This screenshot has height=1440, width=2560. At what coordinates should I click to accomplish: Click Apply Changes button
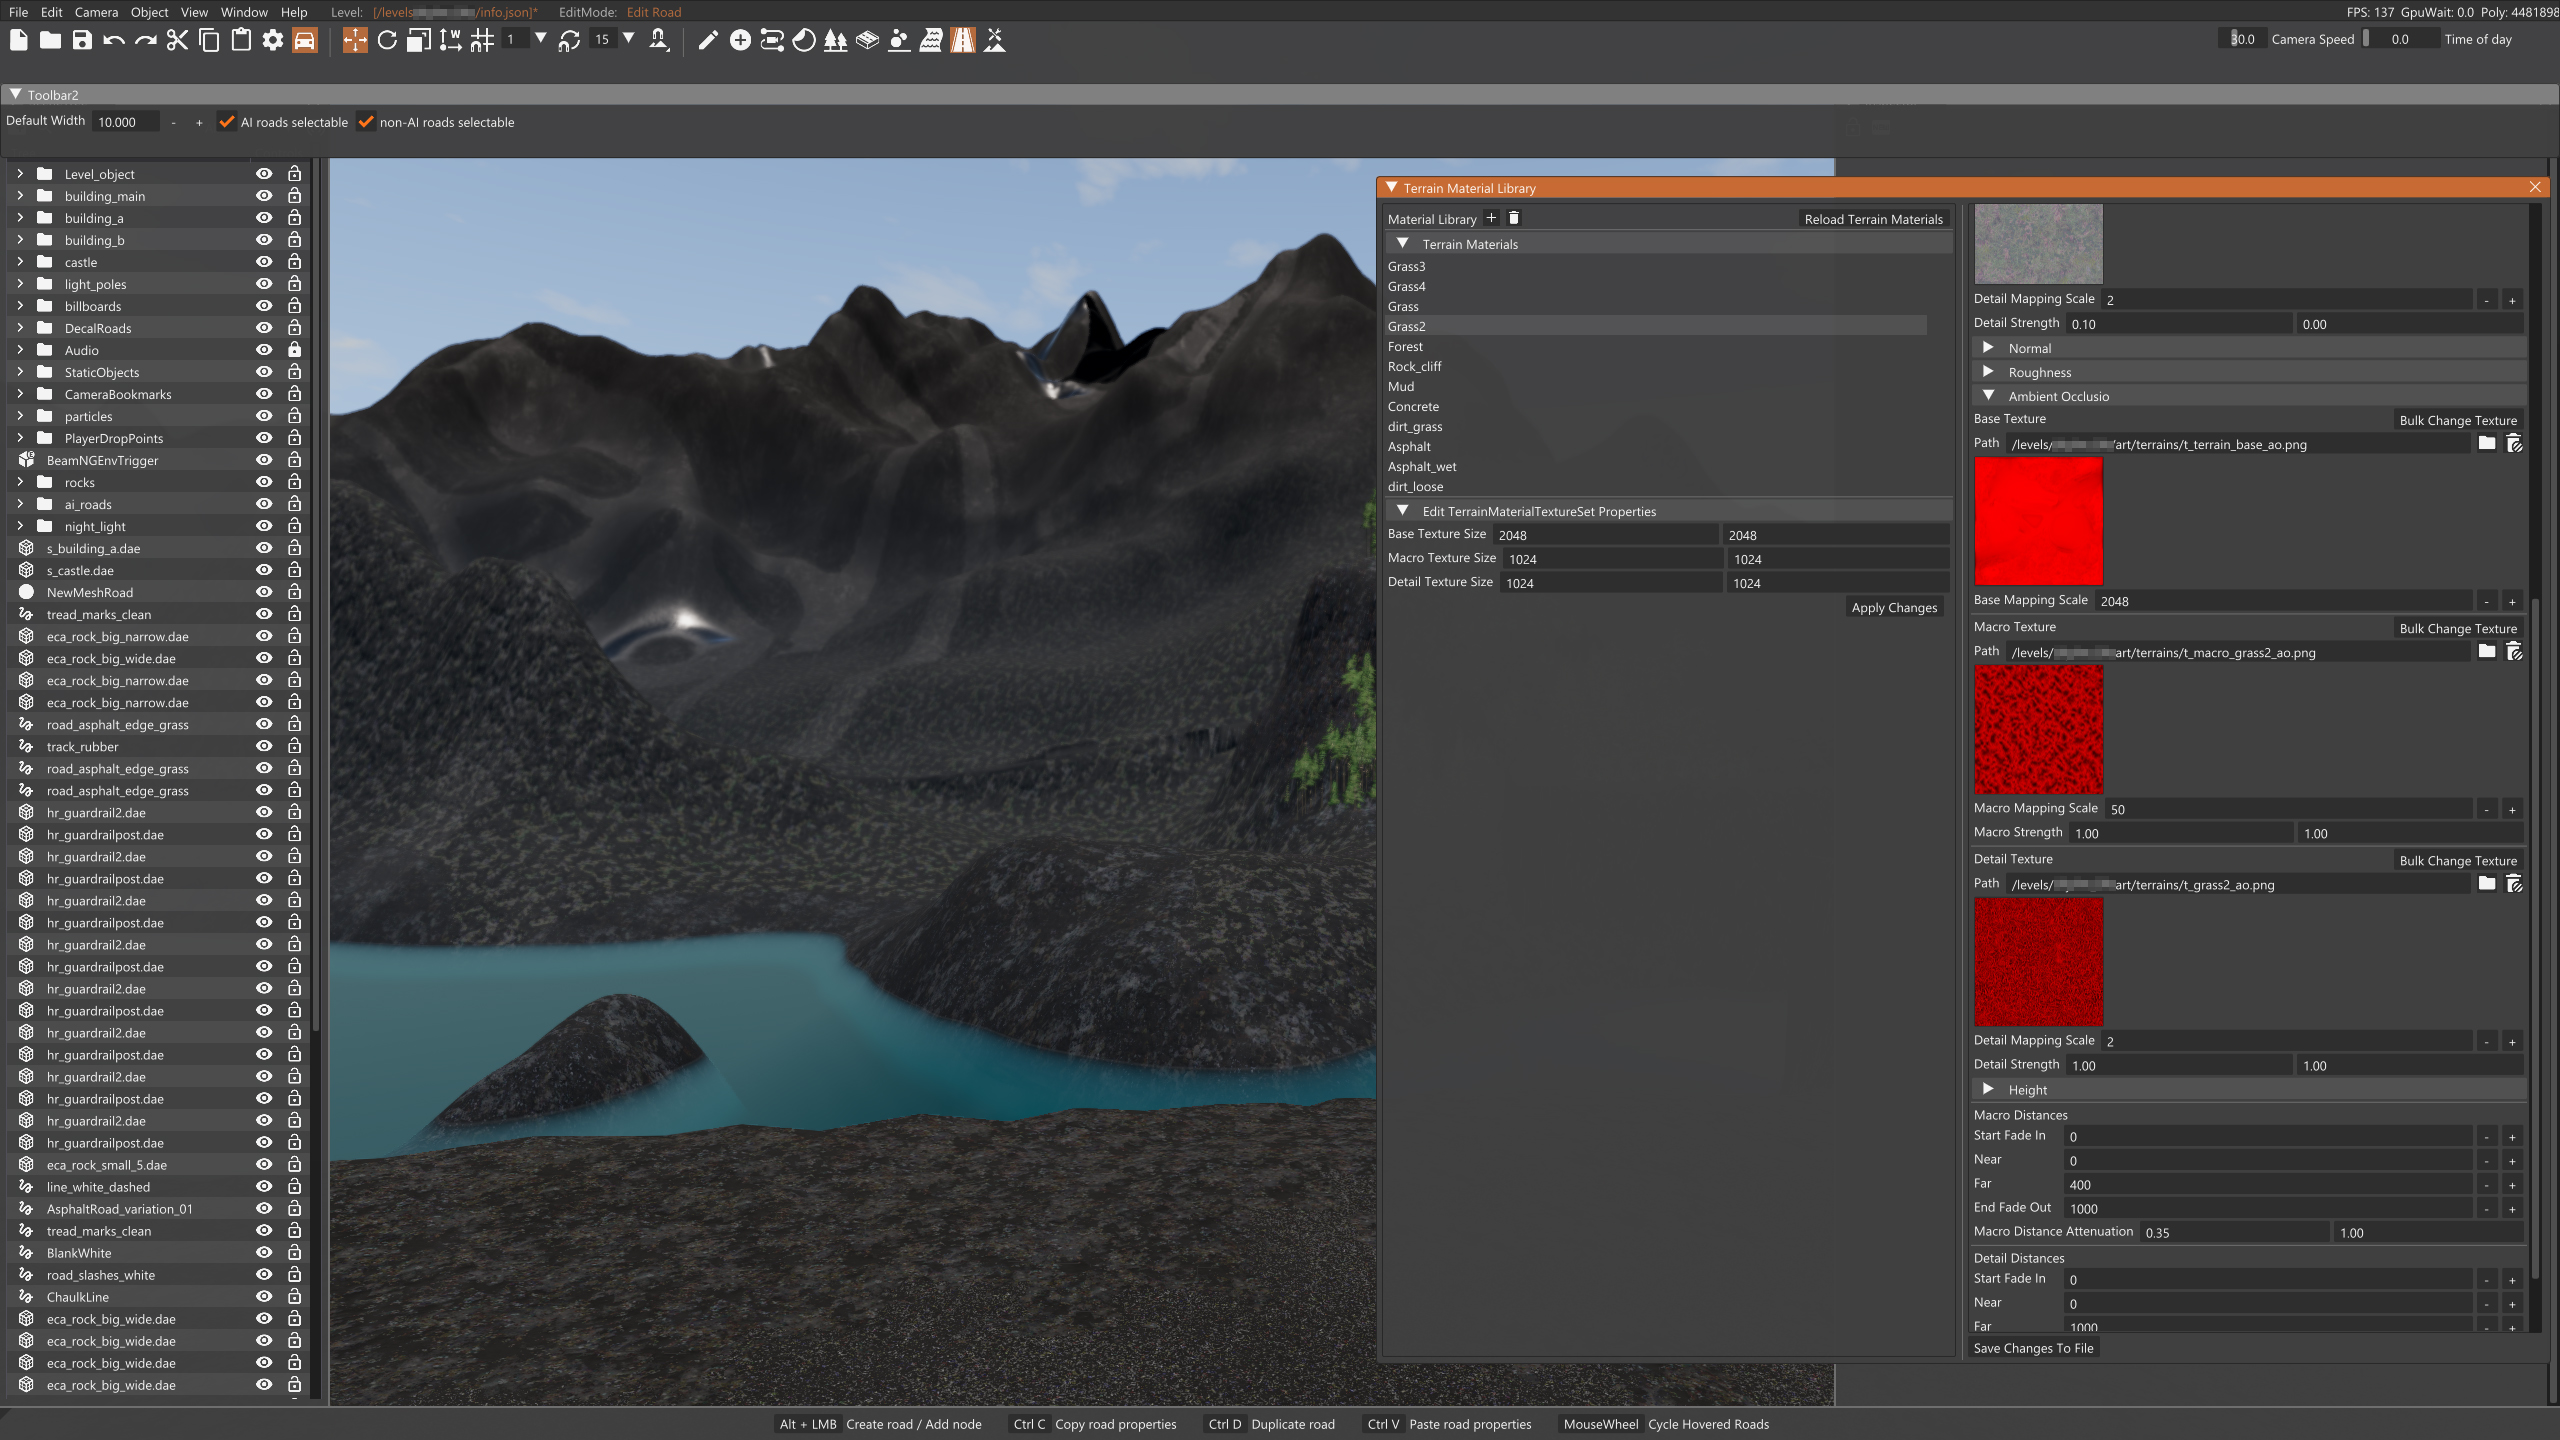pyautogui.click(x=1894, y=607)
